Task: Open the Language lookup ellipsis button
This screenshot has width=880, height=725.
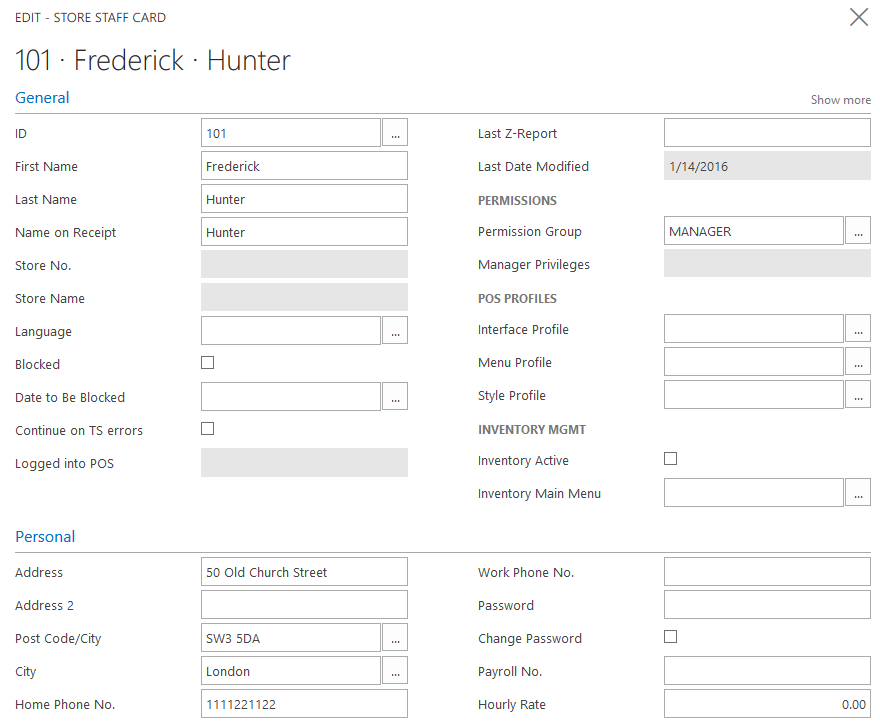Action: point(395,331)
